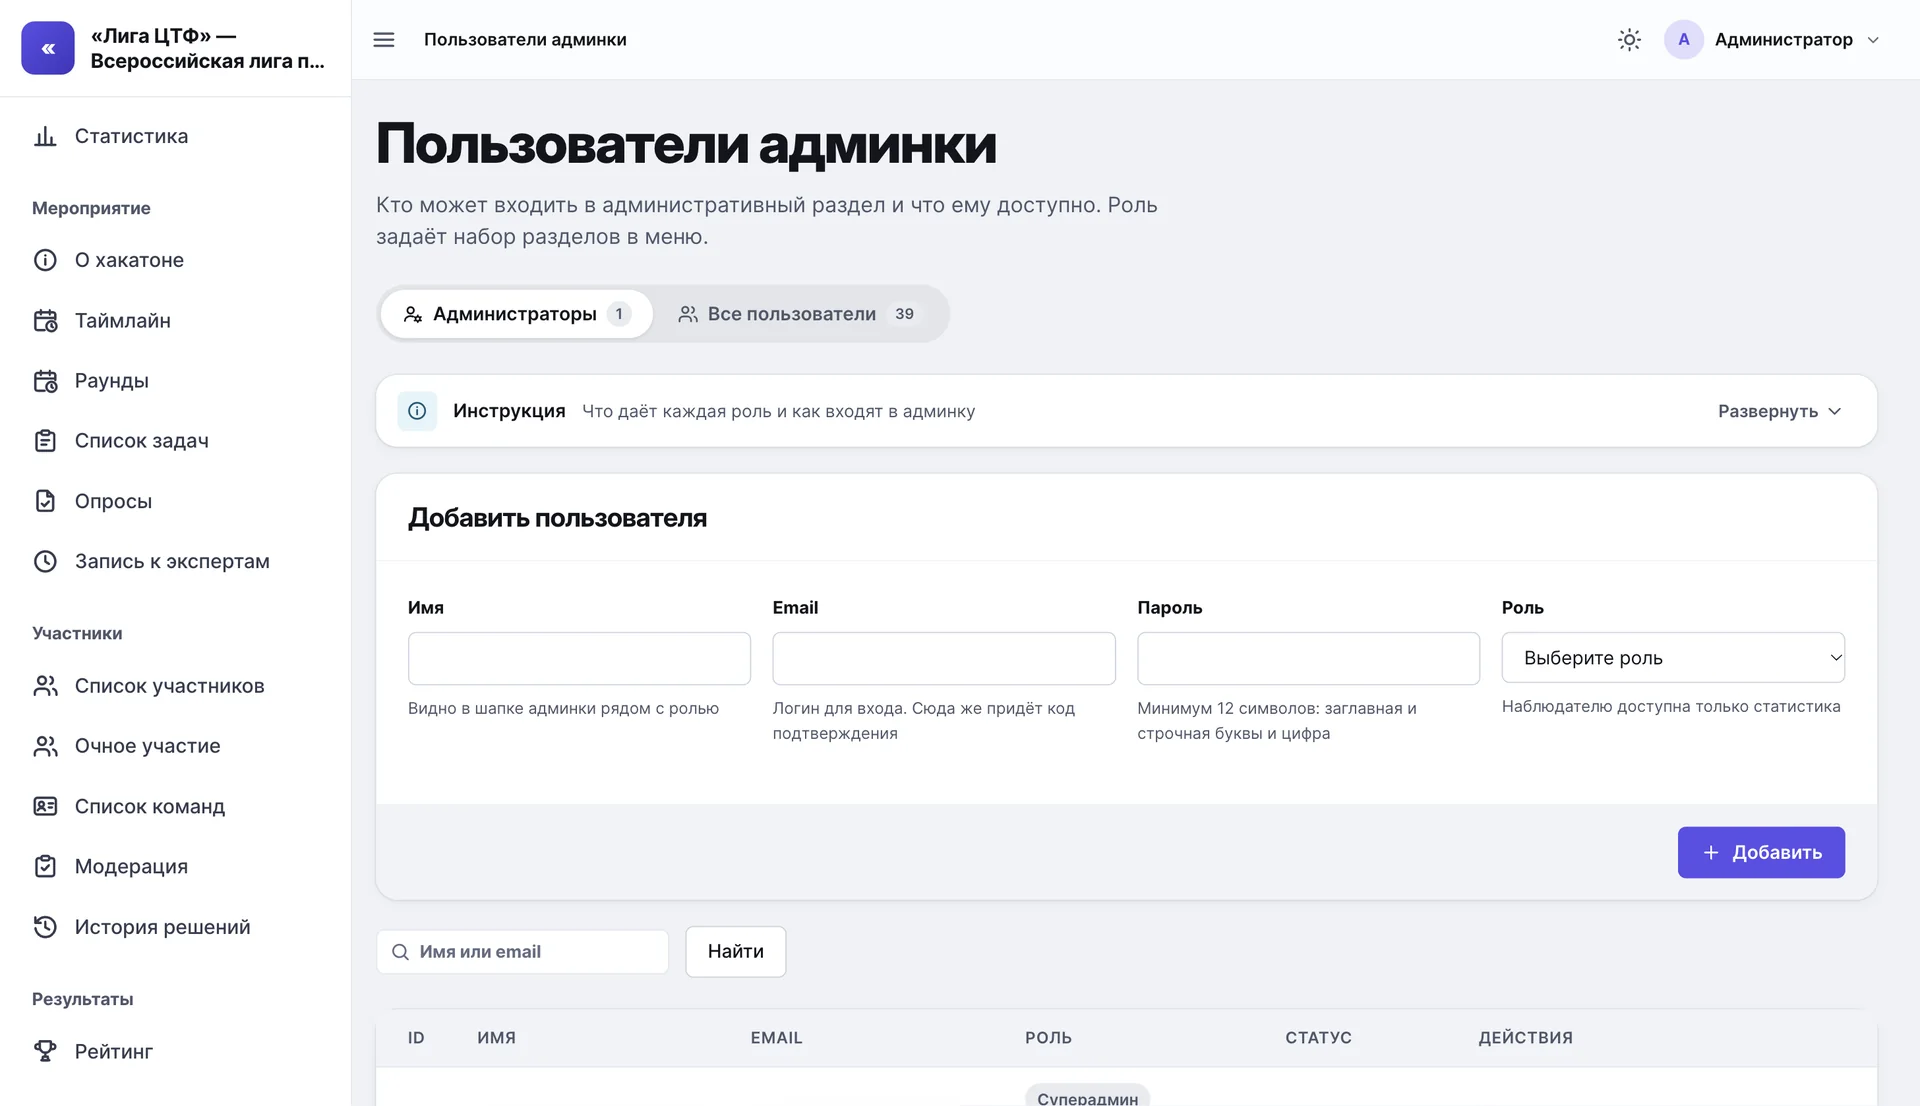Click the Рейтинг trophy icon
Image resolution: width=1920 pixels, height=1106 pixels.
coord(45,1051)
